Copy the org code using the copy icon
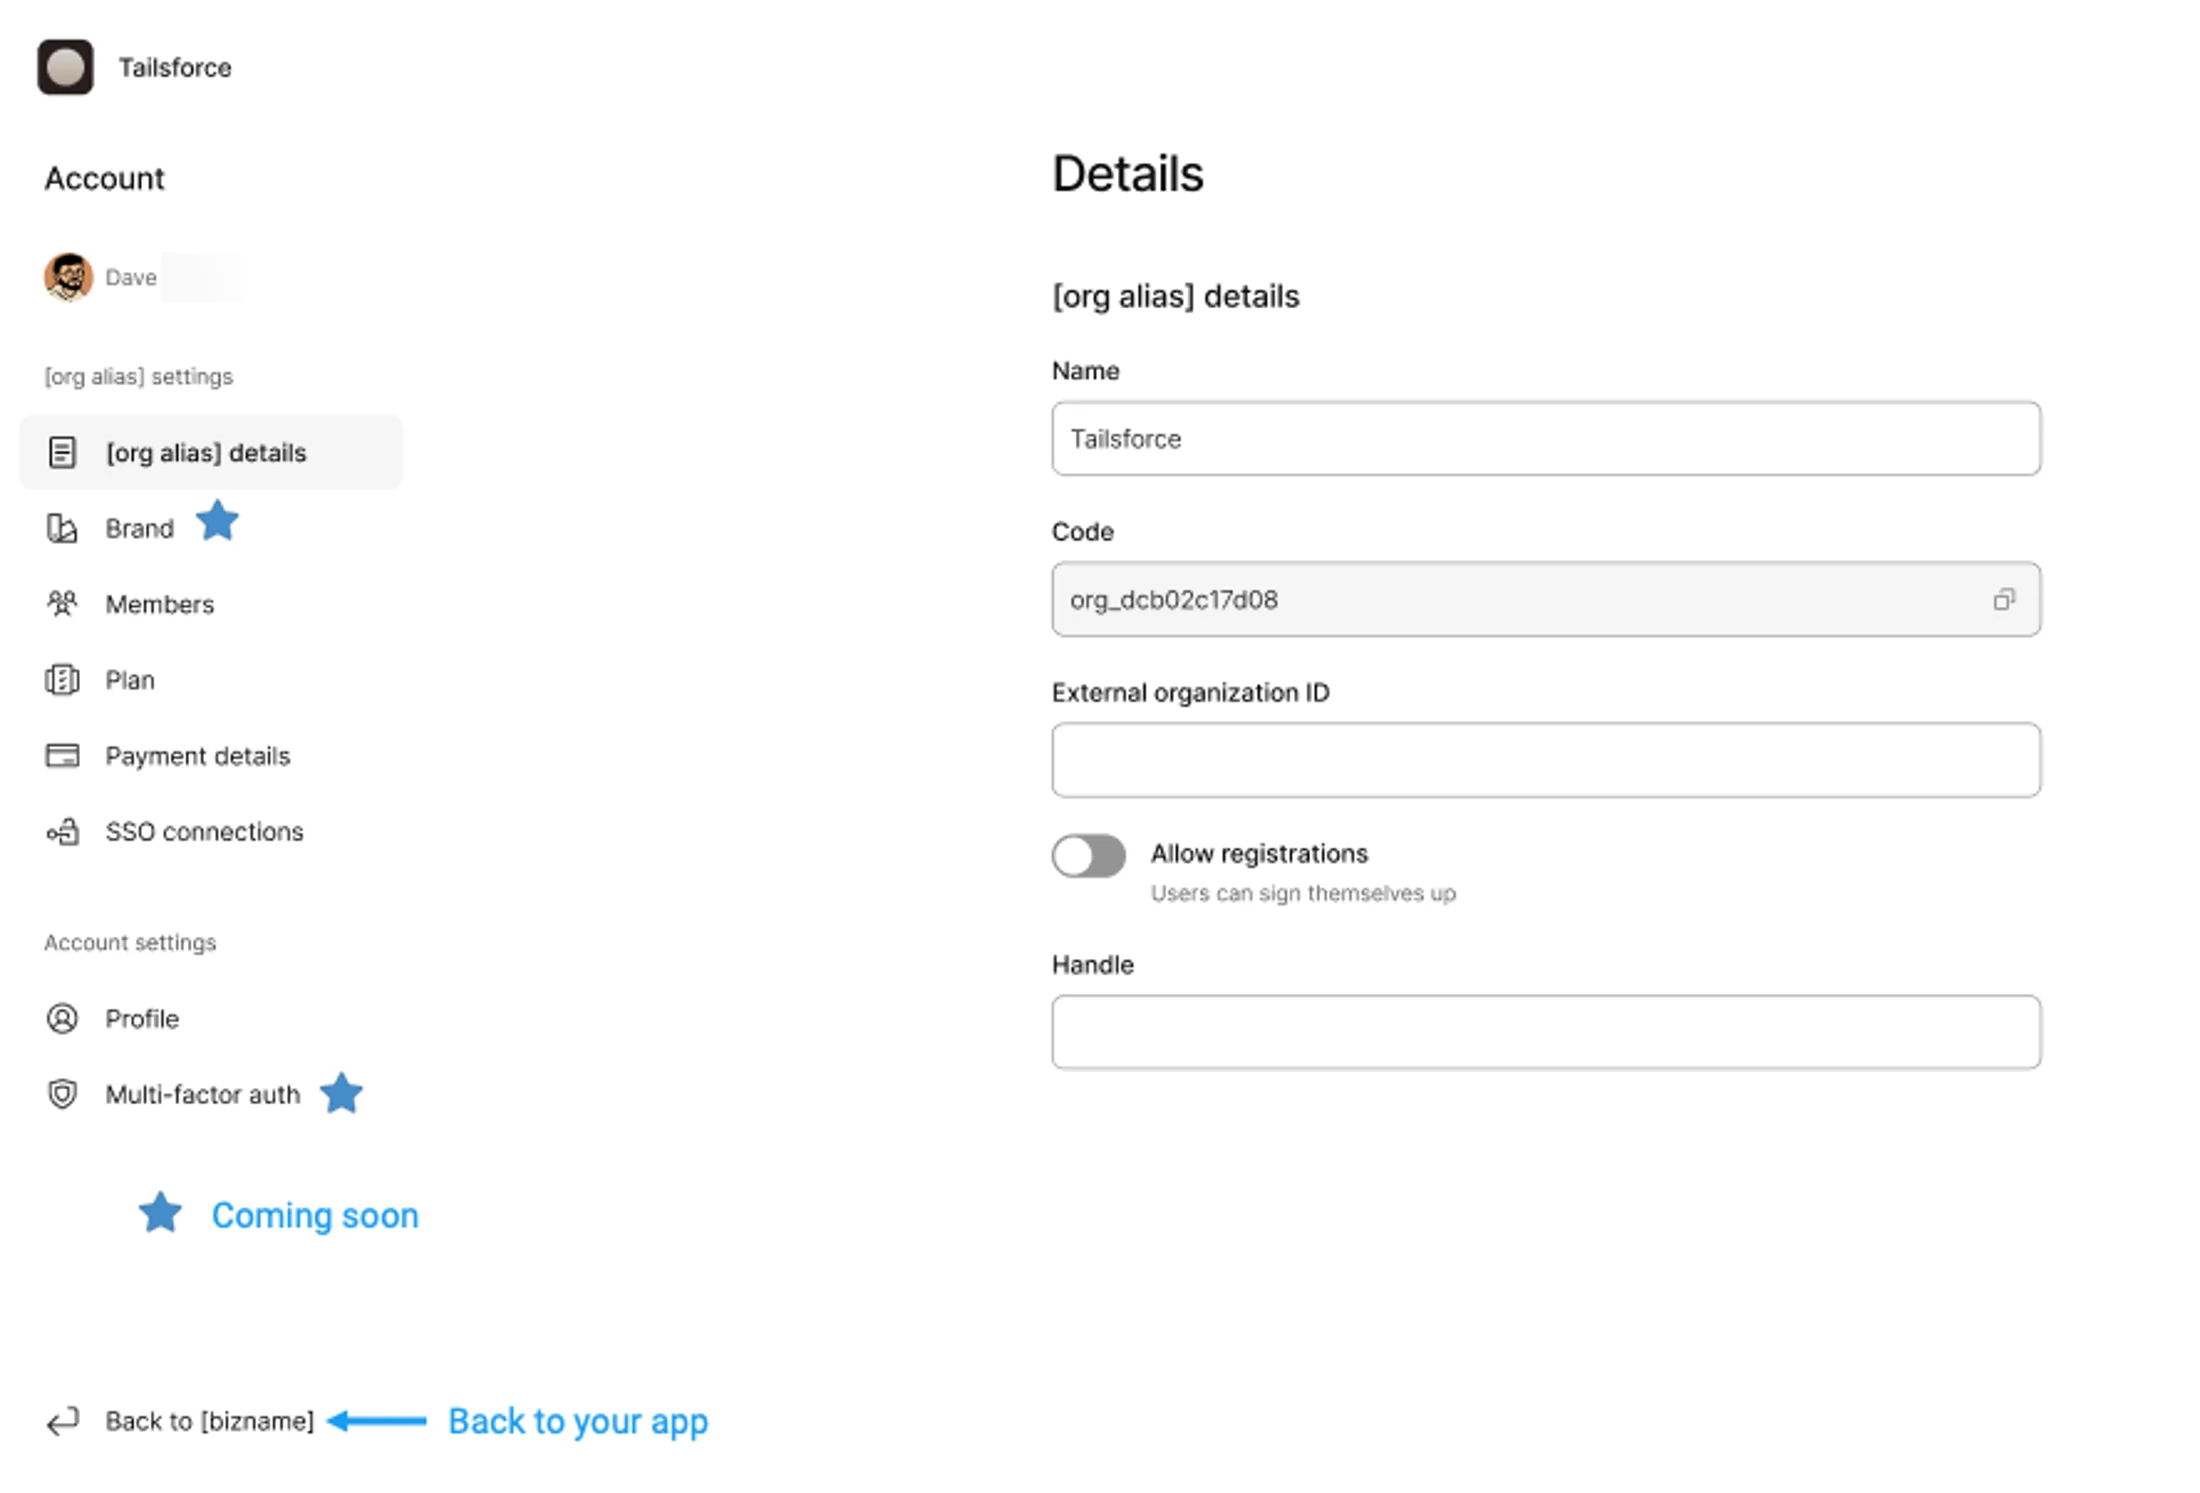Screen dimensions: 2200x1493 point(2004,600)
